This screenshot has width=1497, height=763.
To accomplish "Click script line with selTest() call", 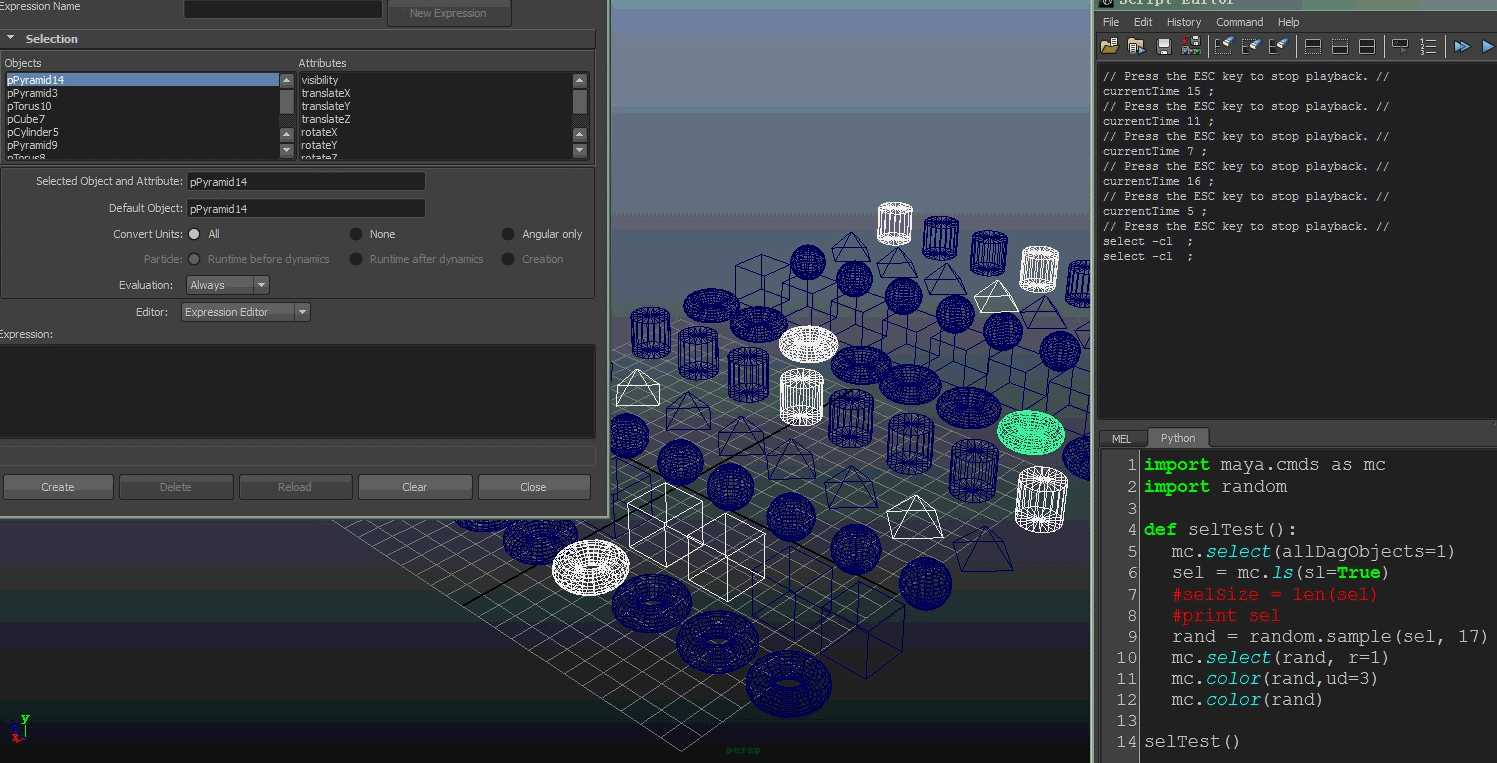I will tap(1192, 742).
